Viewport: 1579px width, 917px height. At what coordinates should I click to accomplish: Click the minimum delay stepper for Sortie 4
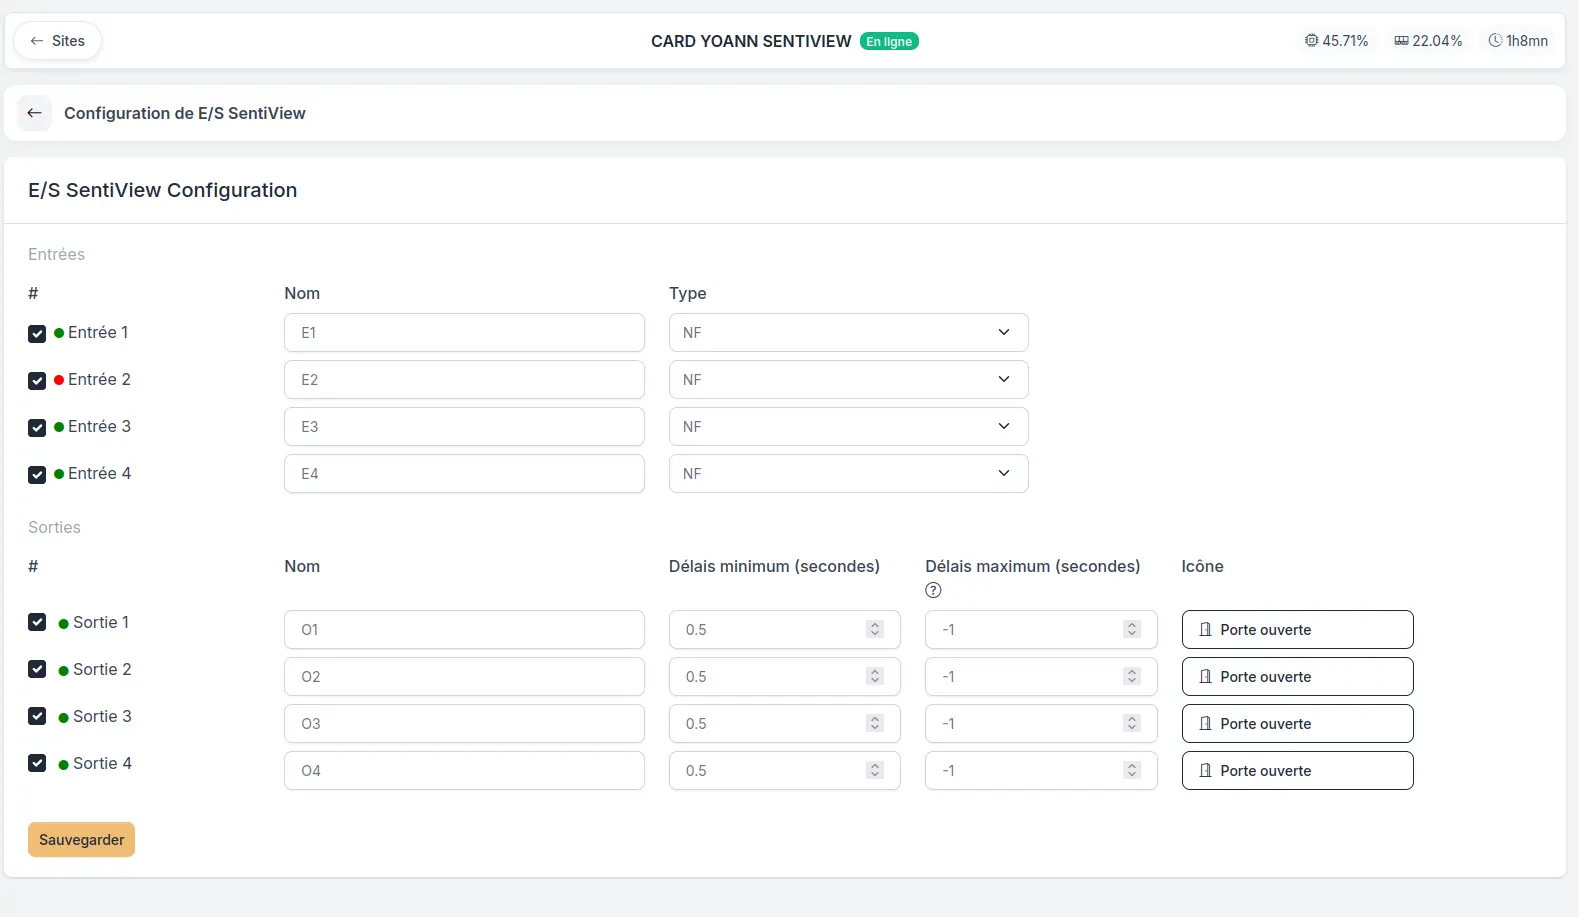[x=875, y=770]
